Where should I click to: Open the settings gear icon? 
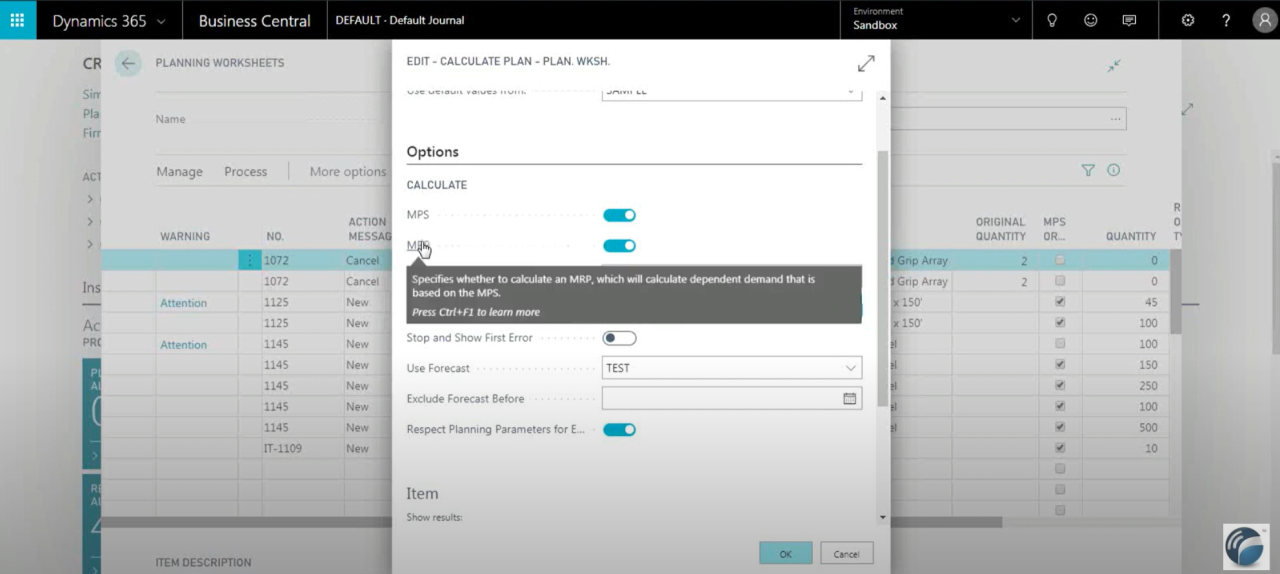(1188, 20)
